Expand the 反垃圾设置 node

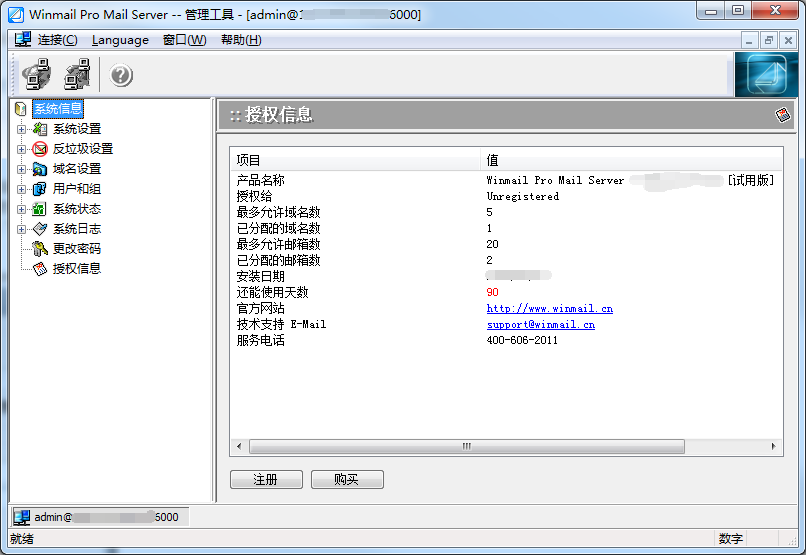click(21, 150)
